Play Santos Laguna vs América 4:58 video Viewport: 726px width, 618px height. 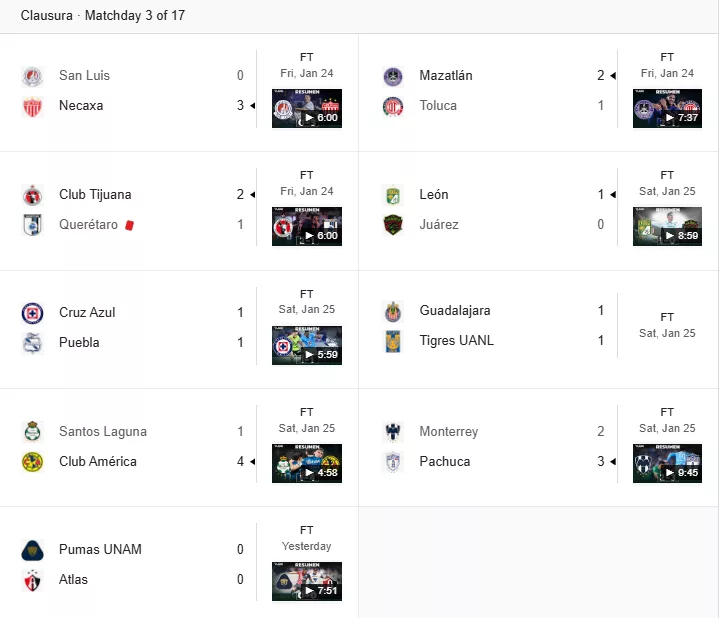click(307, 463)
